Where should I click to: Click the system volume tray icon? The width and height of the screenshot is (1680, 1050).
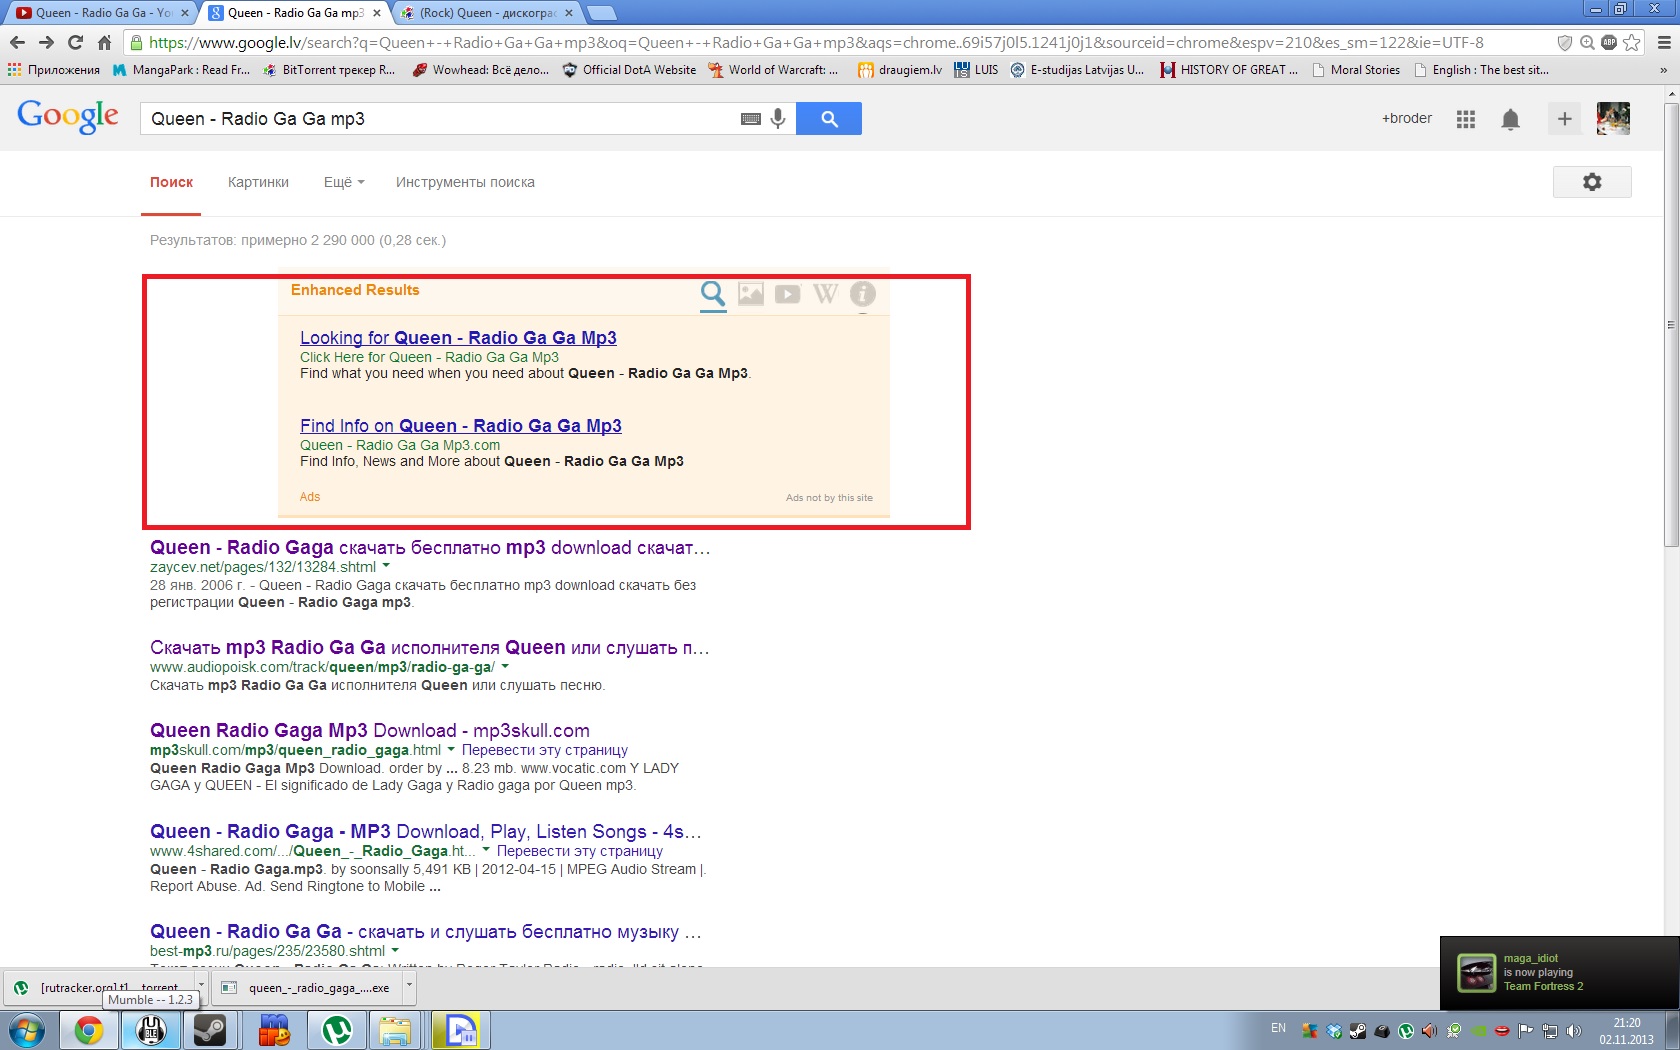[x=1574, y=1031]
